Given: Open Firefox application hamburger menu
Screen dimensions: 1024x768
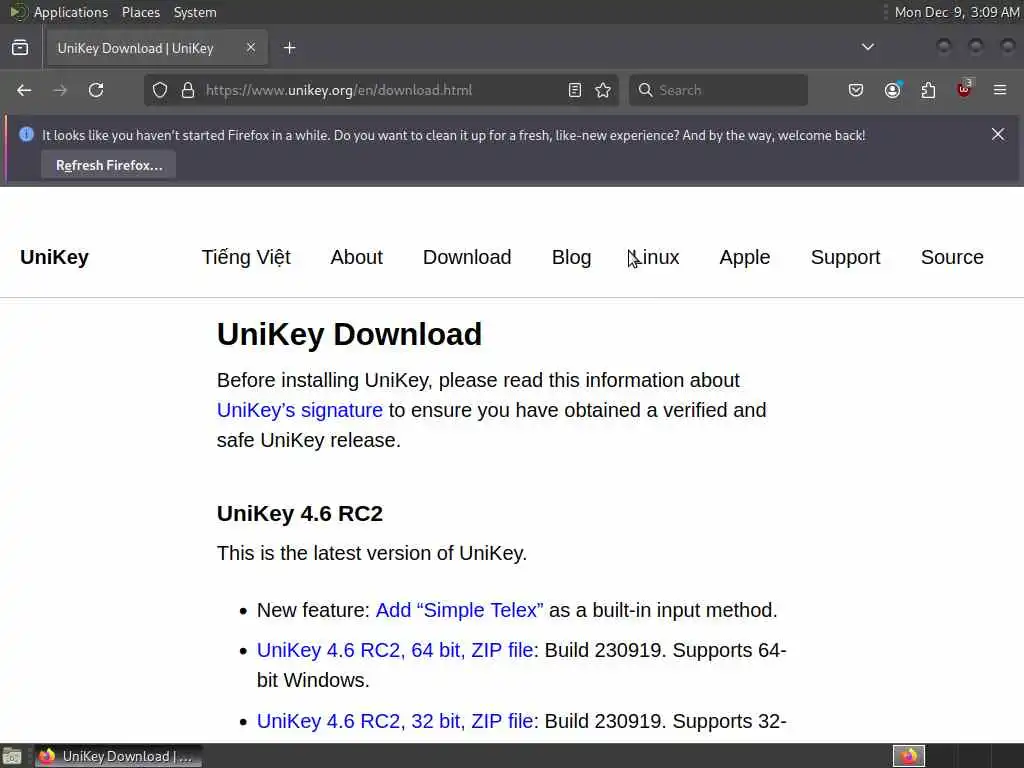Looking at the screenshot, I should point(1000,90).
